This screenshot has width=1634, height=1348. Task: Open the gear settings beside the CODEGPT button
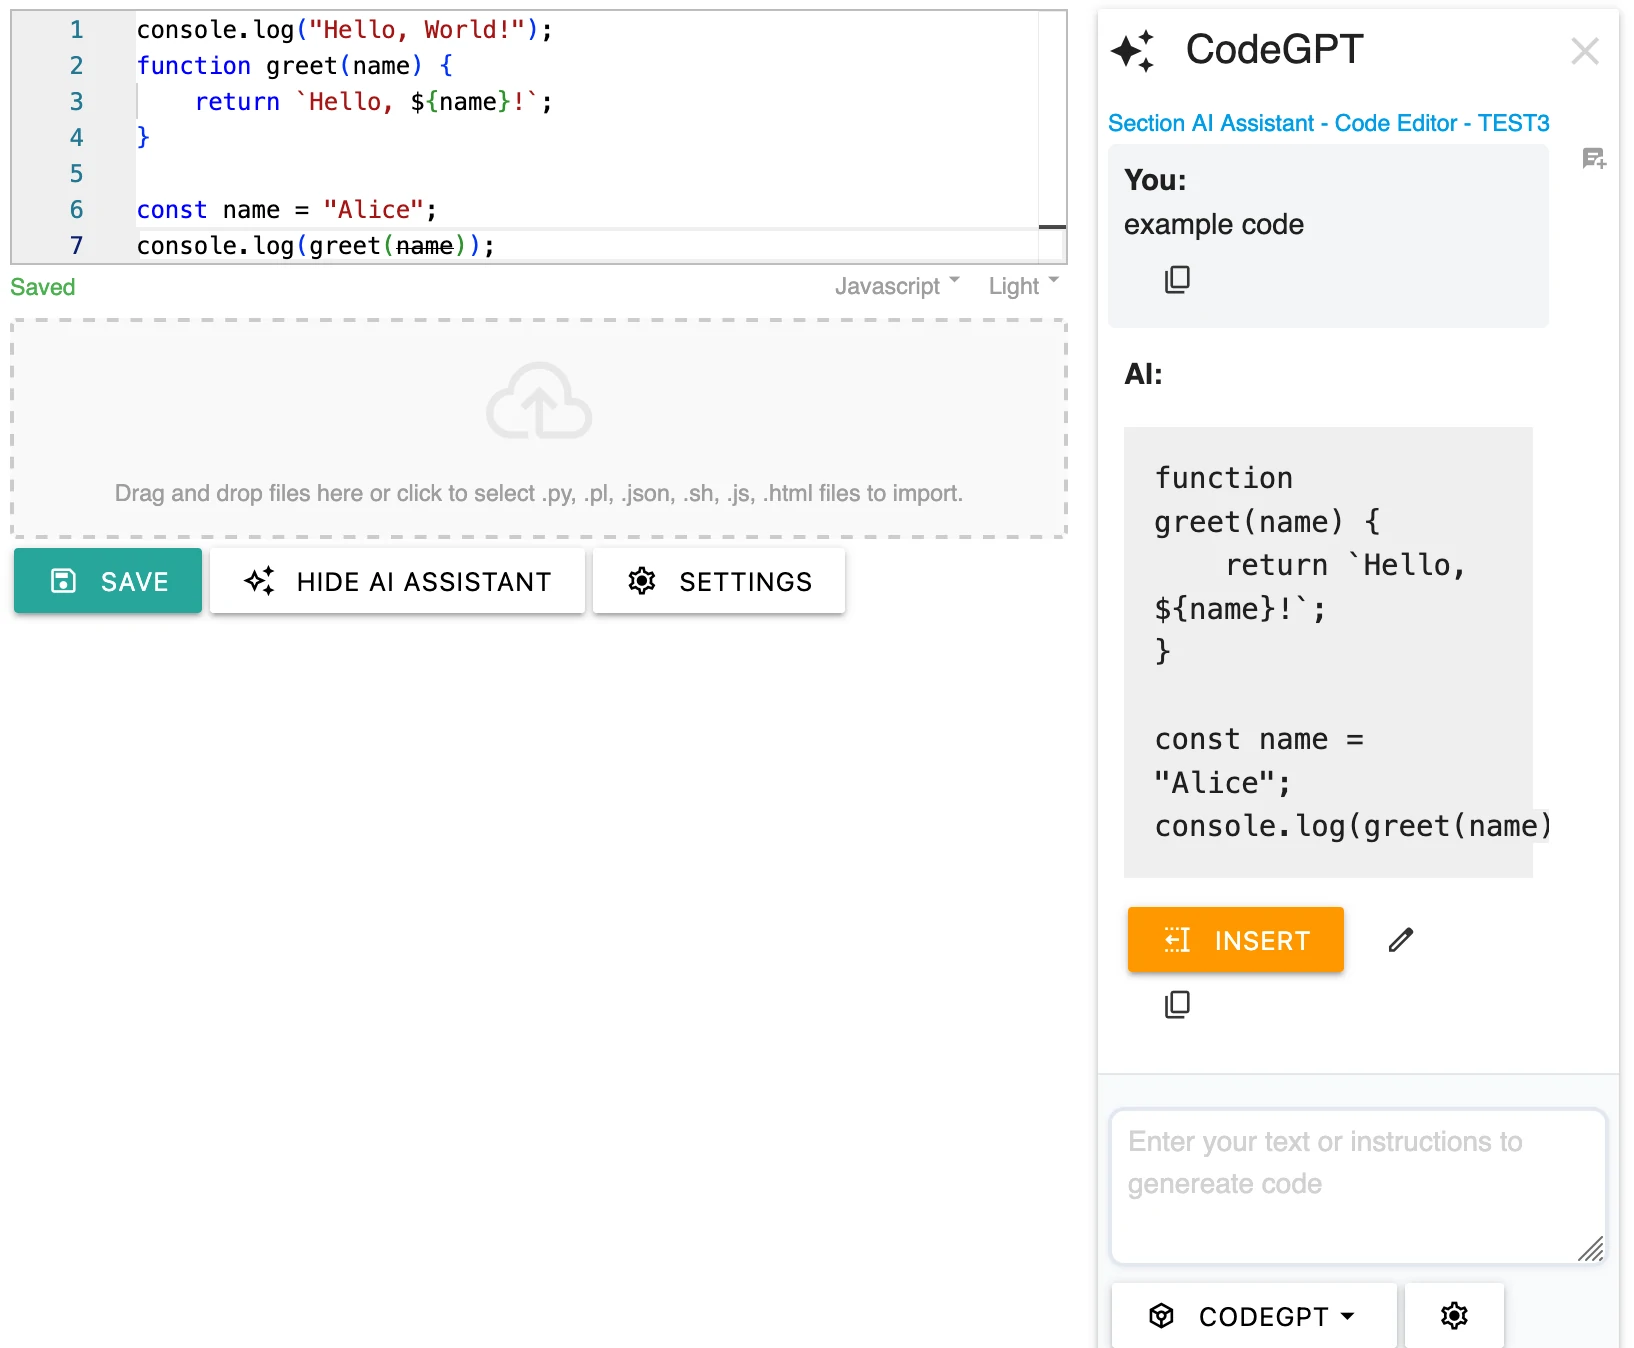click(x=1454, y=1316)
